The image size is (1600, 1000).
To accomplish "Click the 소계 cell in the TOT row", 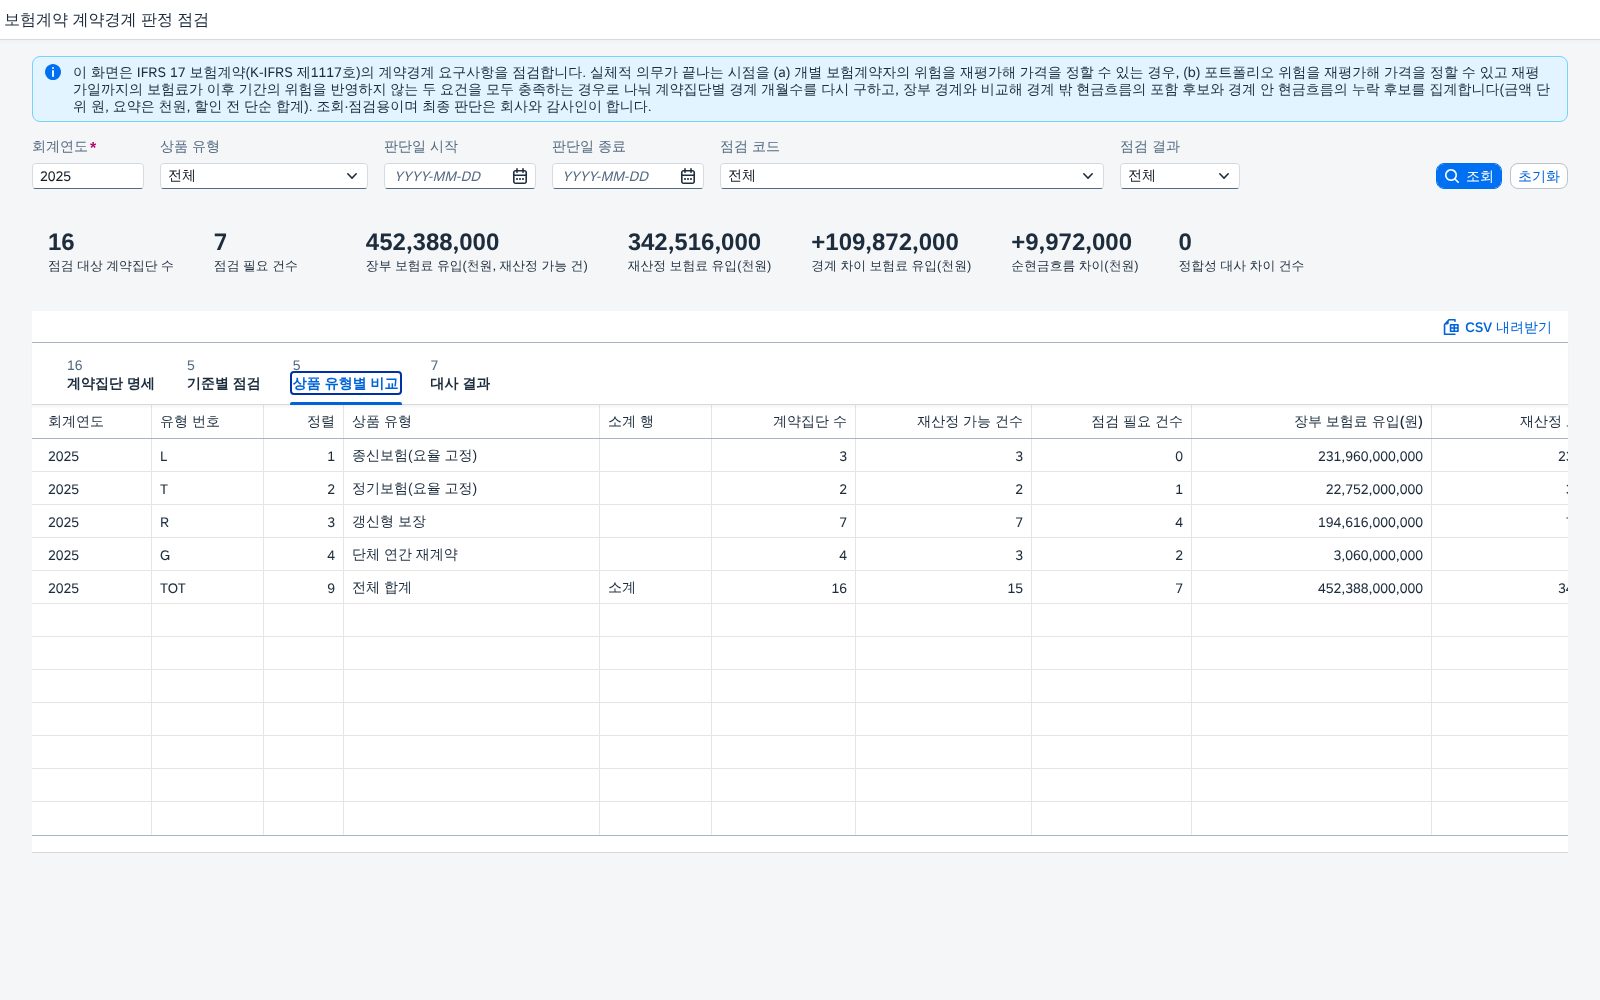I will click(655, 588).
